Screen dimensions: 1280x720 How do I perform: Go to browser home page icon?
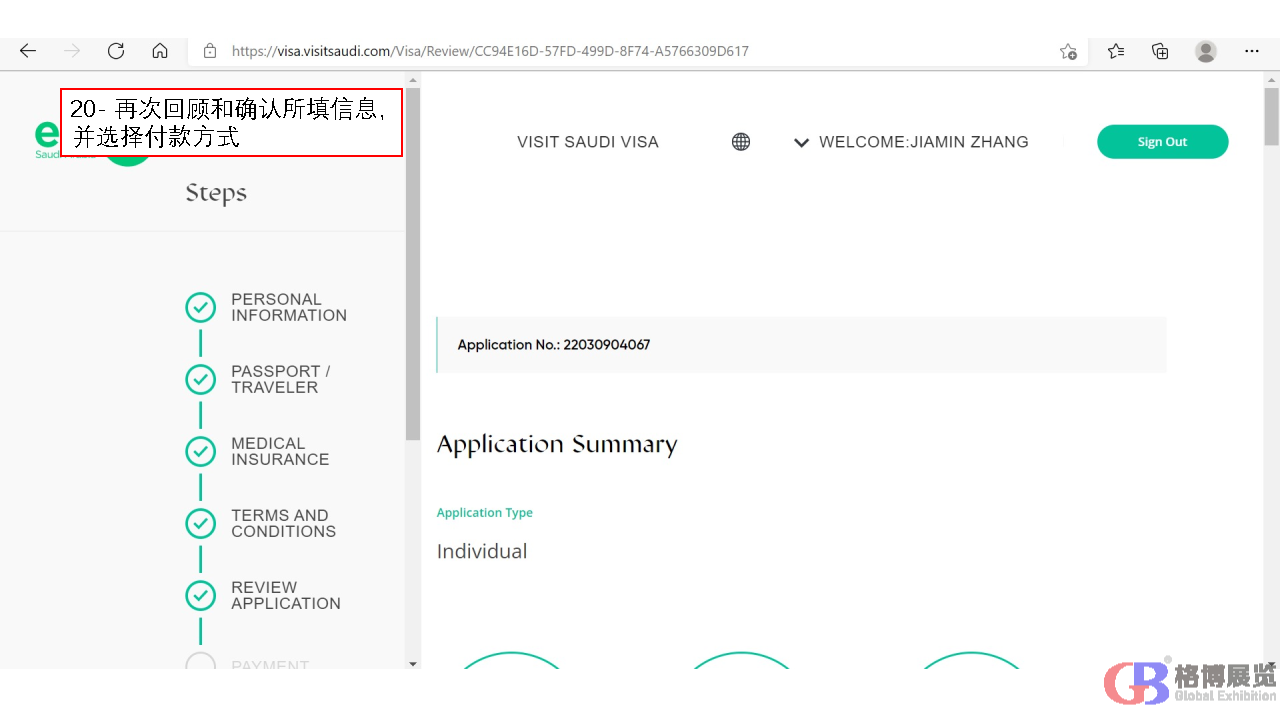click(160, 51)
